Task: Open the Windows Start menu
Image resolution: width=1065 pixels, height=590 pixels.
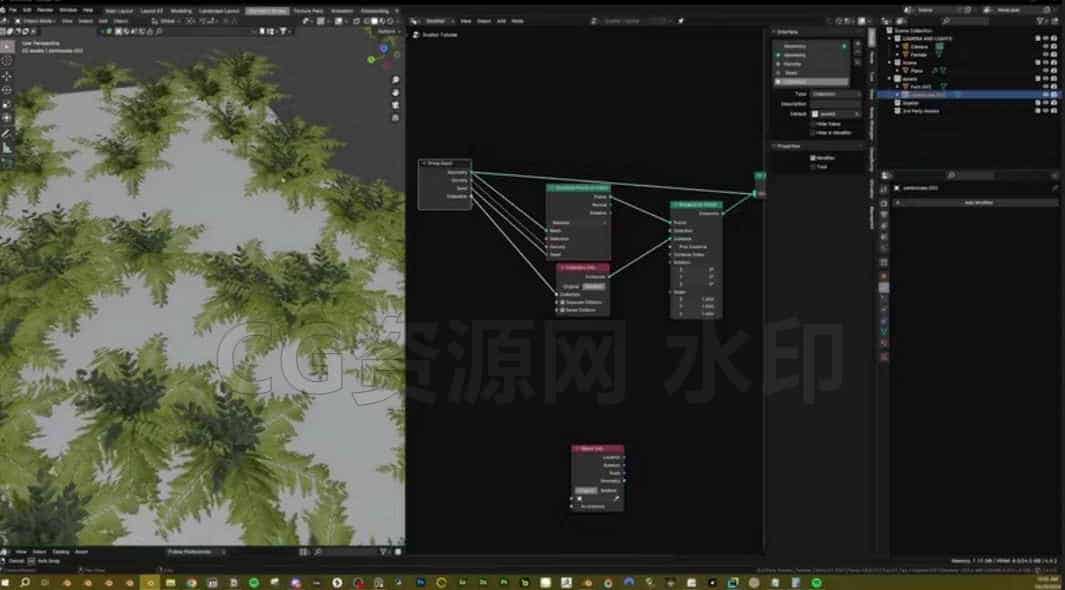Action: [6, 583]
